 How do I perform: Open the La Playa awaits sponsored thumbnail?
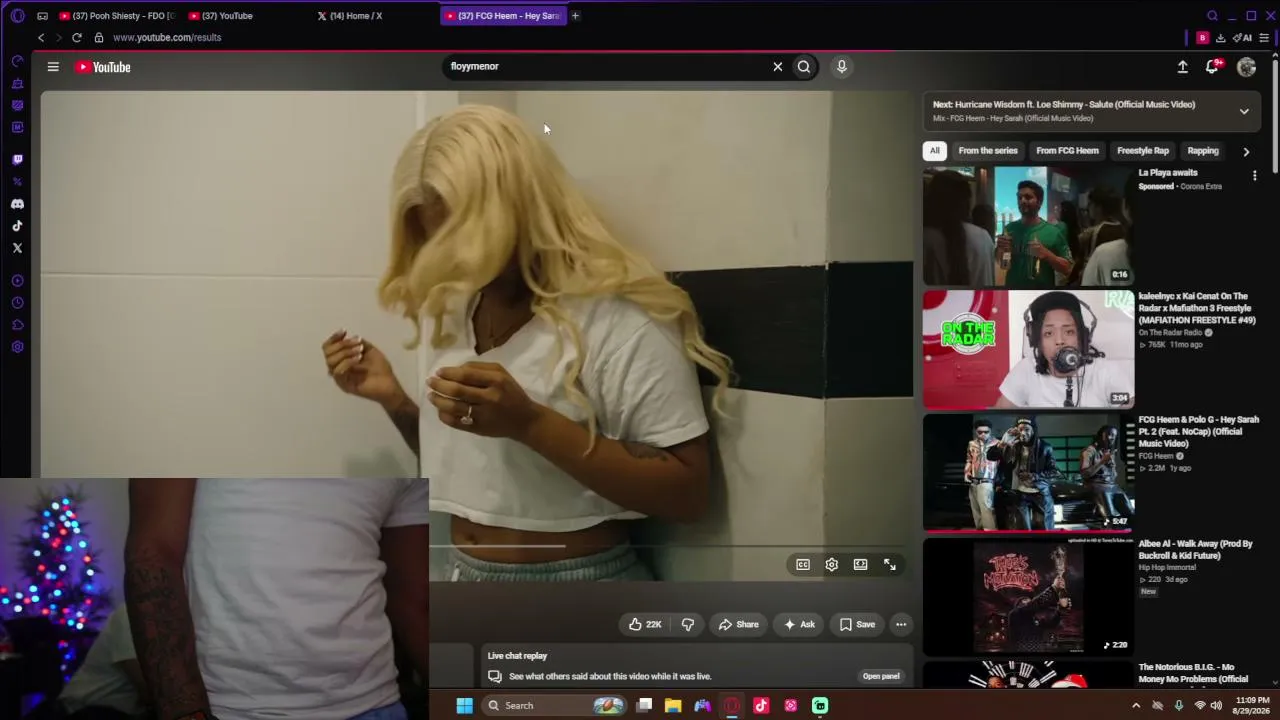click(x=1028, y=226)
